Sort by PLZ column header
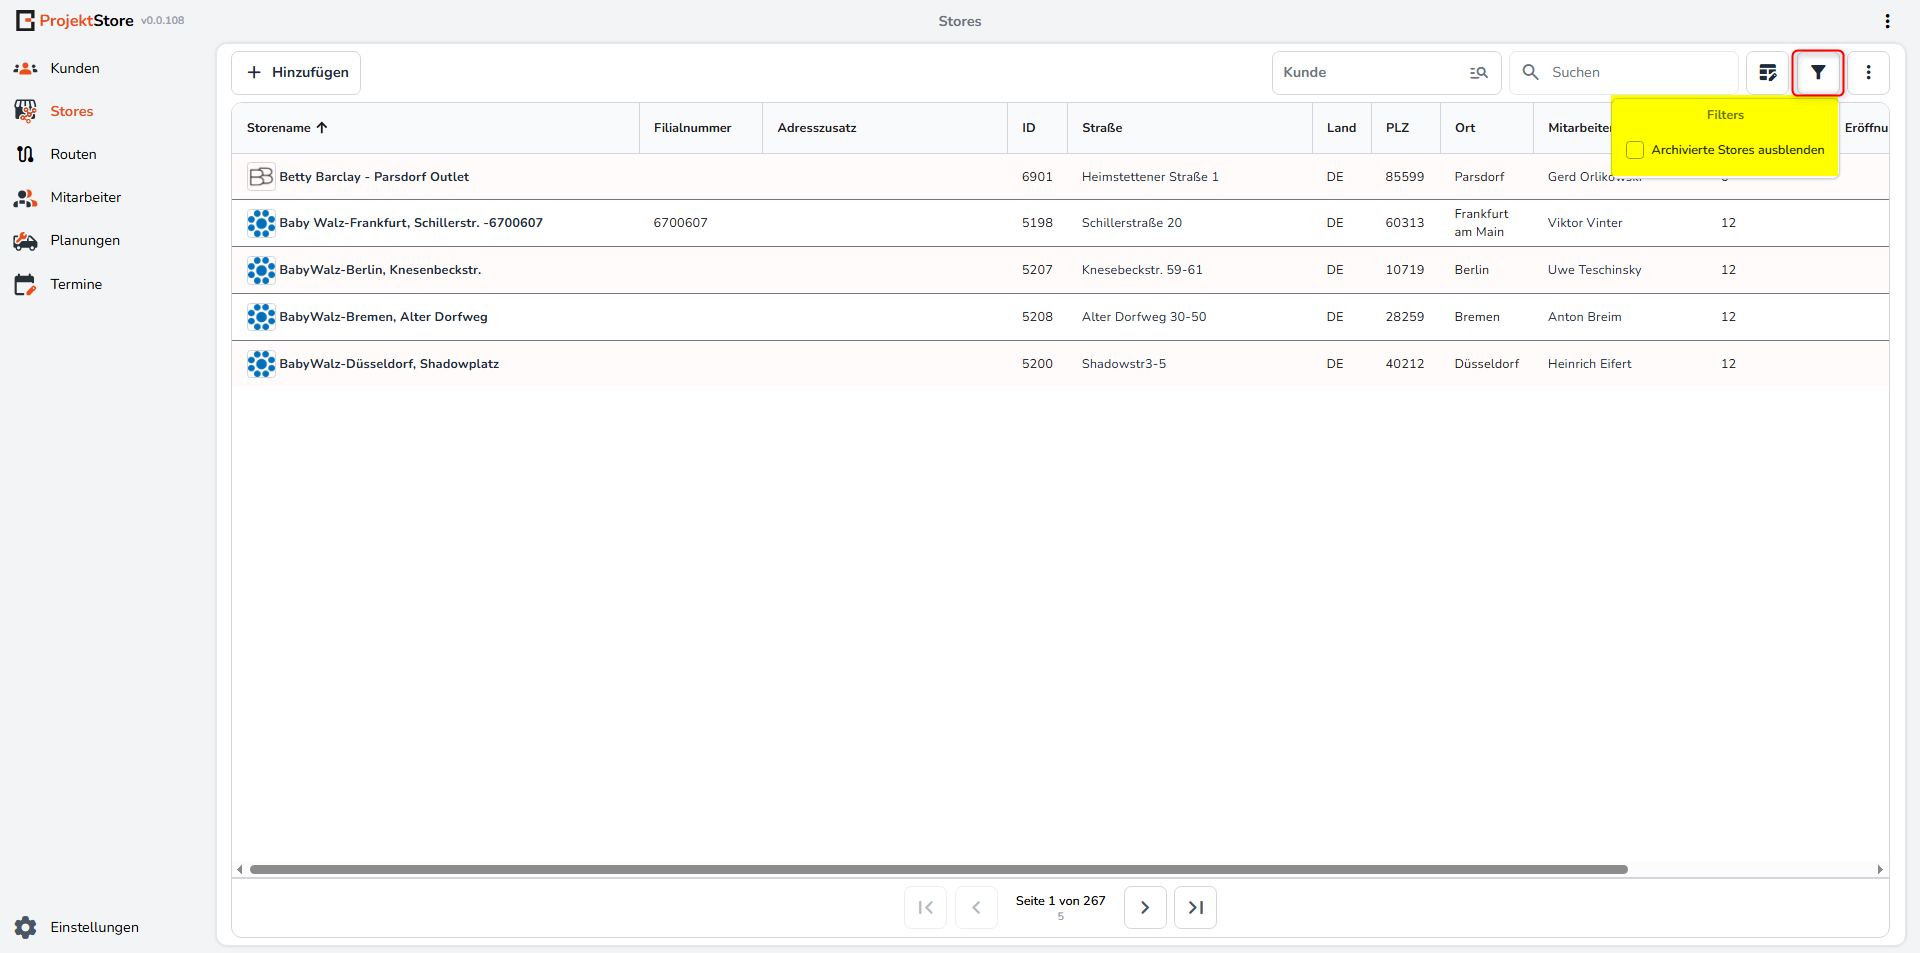 coord(1397,128)
